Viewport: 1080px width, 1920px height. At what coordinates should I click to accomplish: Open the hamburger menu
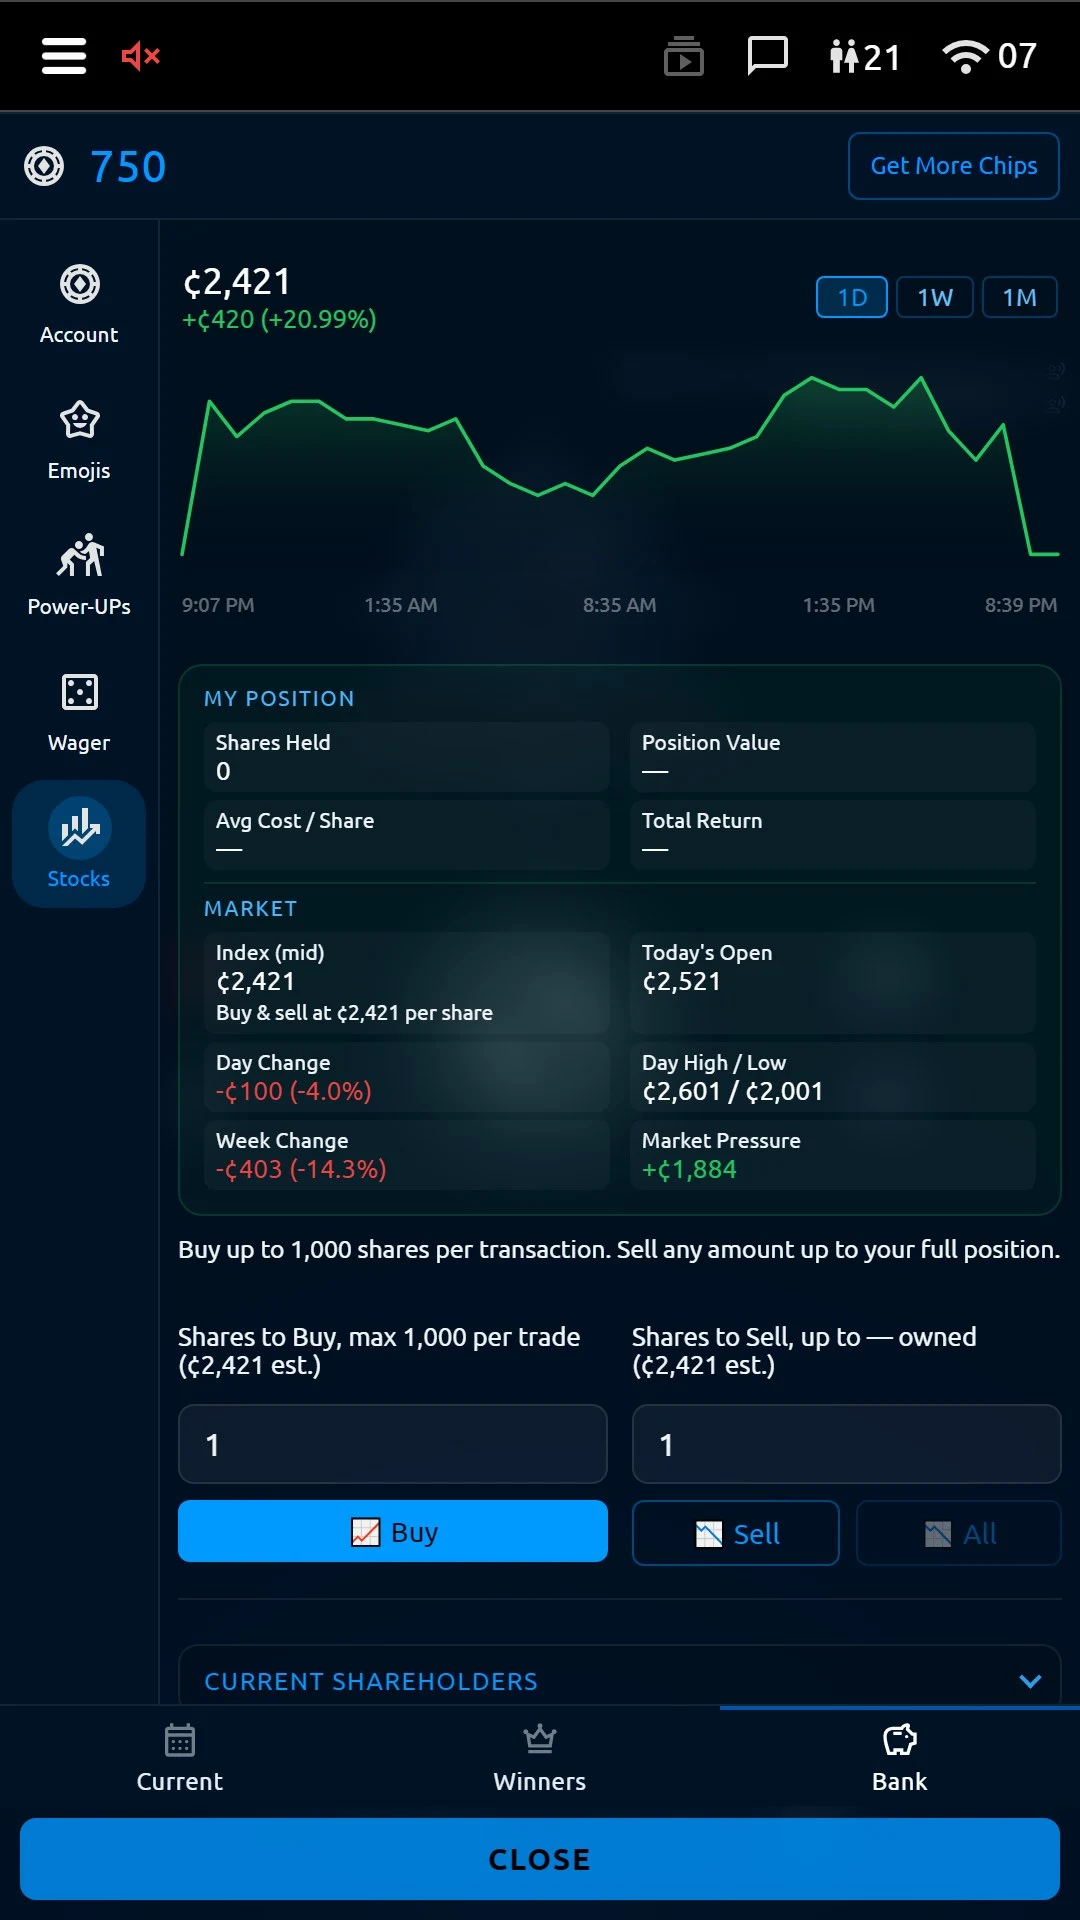[64, 56]
